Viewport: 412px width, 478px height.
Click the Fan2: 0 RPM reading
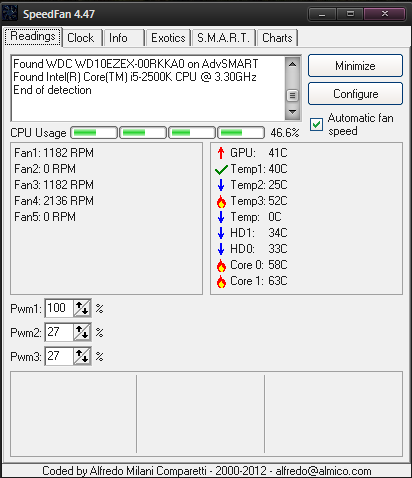tap(45, 169)
